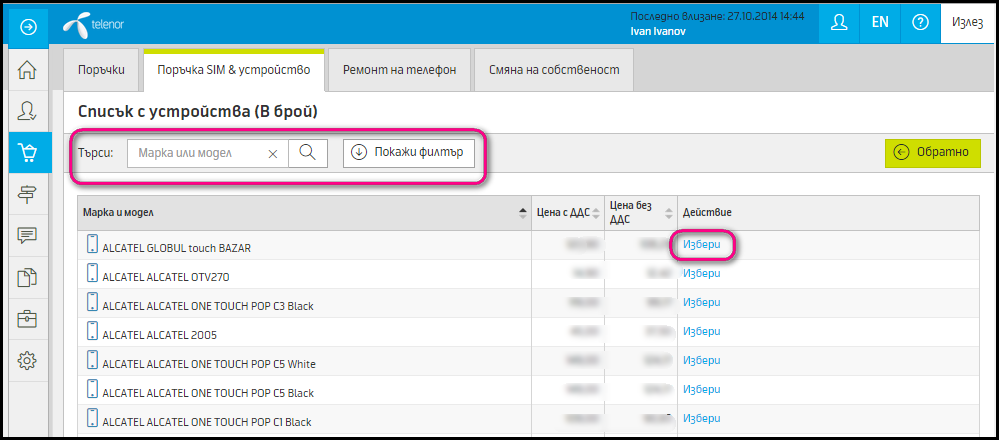Screen dimensions: 999x440
Task: Click phone icon for ALCATEL ALCATEL OTV270
Action: [92, 274]
